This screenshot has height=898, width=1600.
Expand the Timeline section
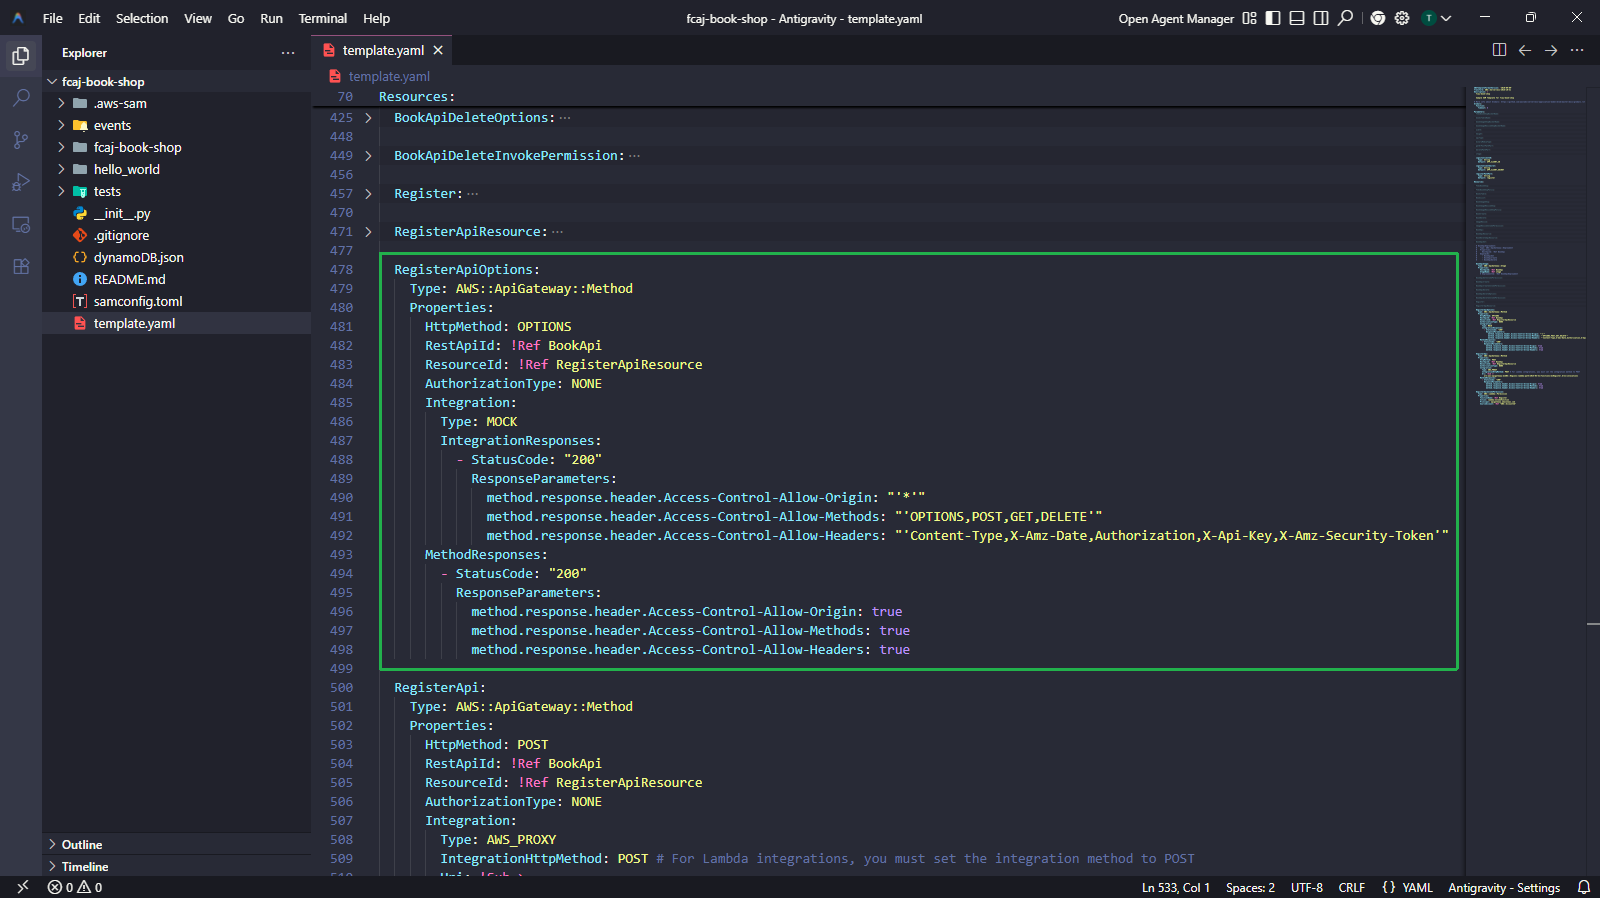tap(176, 867)
